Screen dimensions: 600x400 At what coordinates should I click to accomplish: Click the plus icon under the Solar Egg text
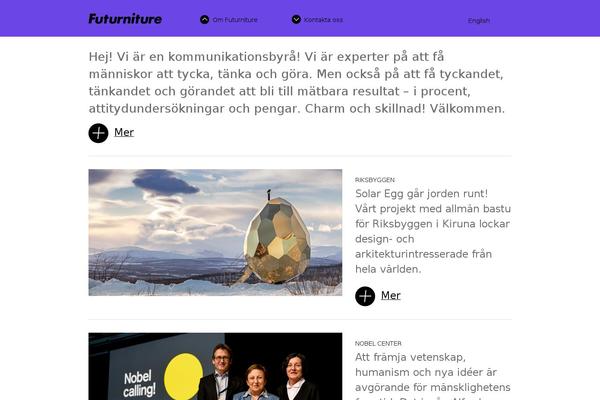365,296
